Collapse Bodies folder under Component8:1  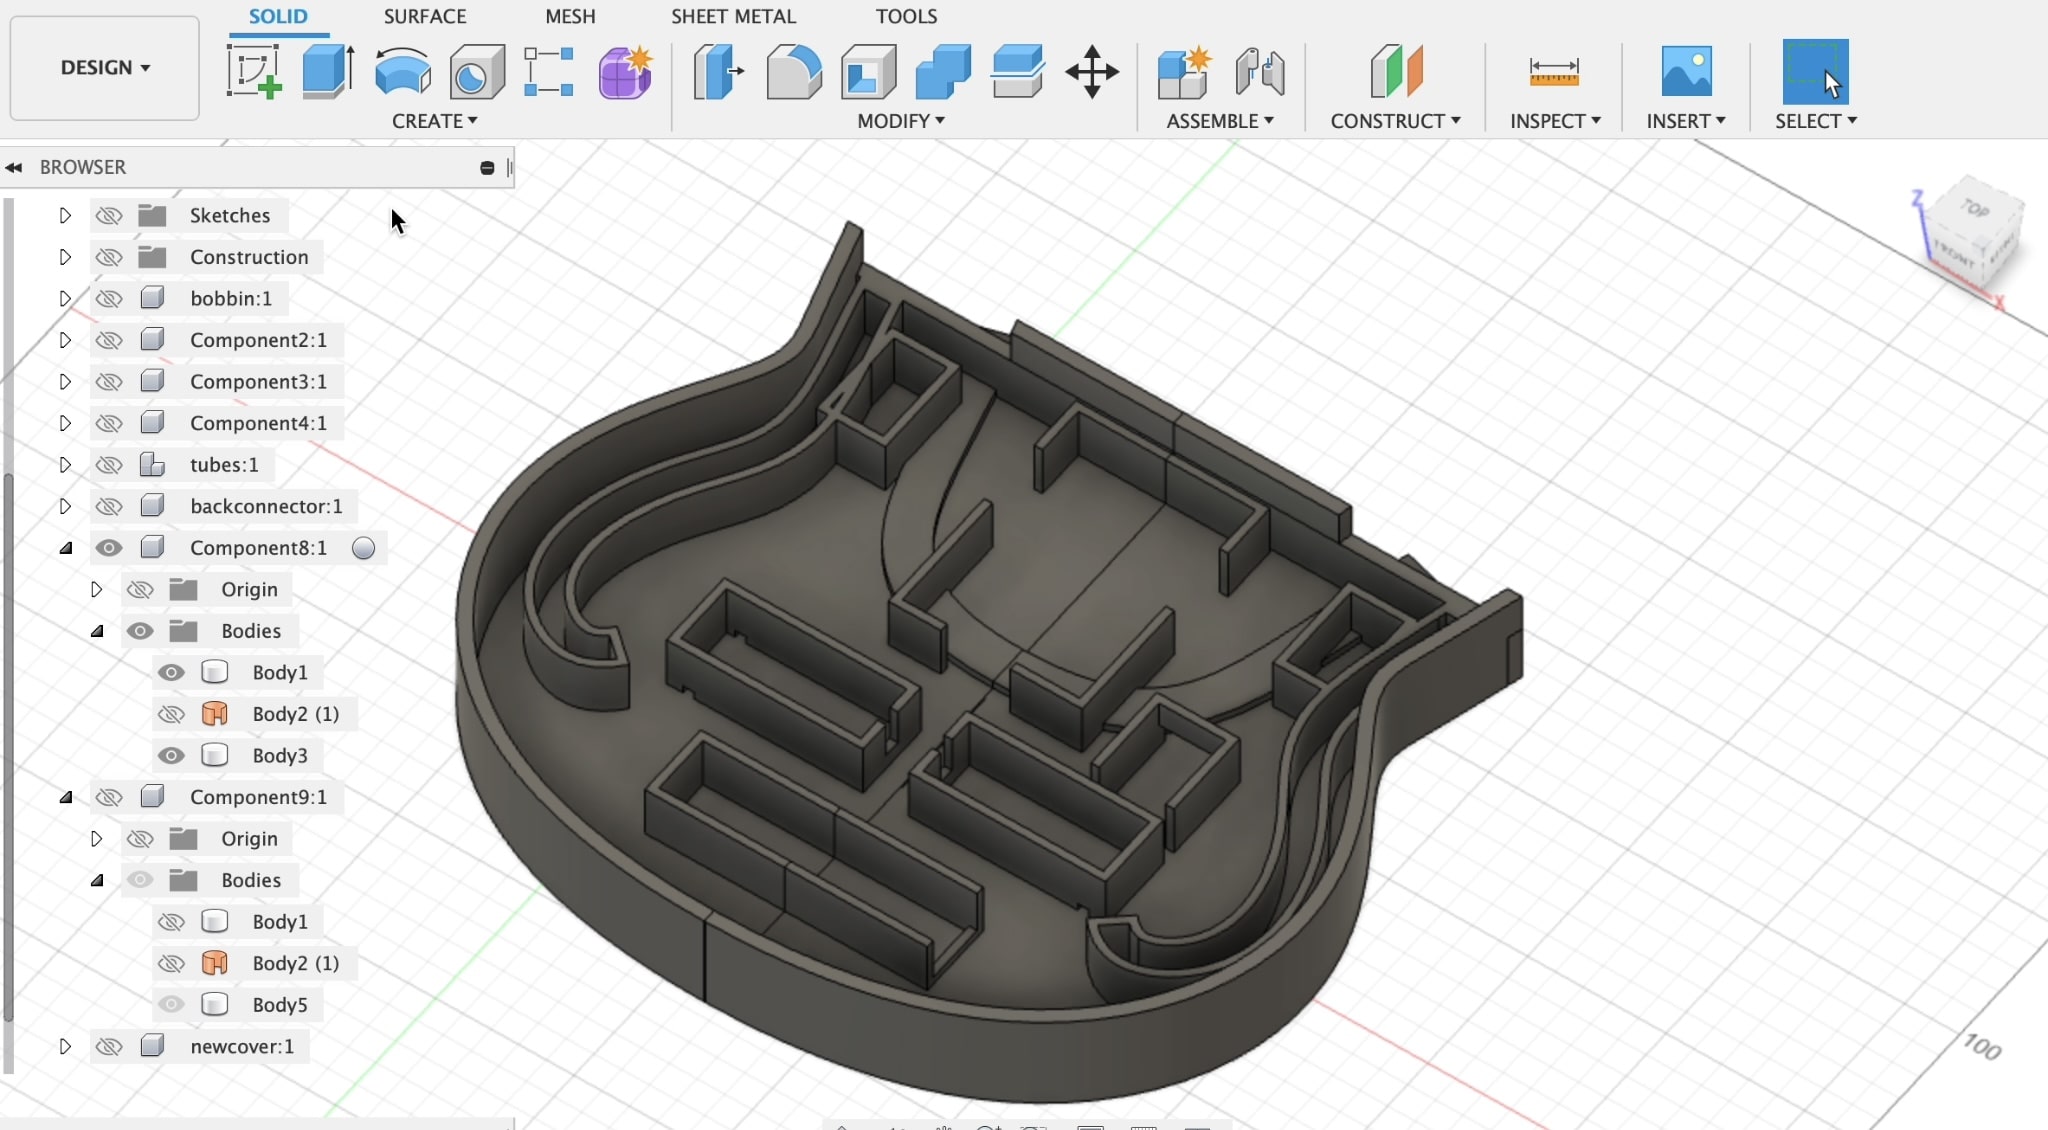[x=97, y=631]
